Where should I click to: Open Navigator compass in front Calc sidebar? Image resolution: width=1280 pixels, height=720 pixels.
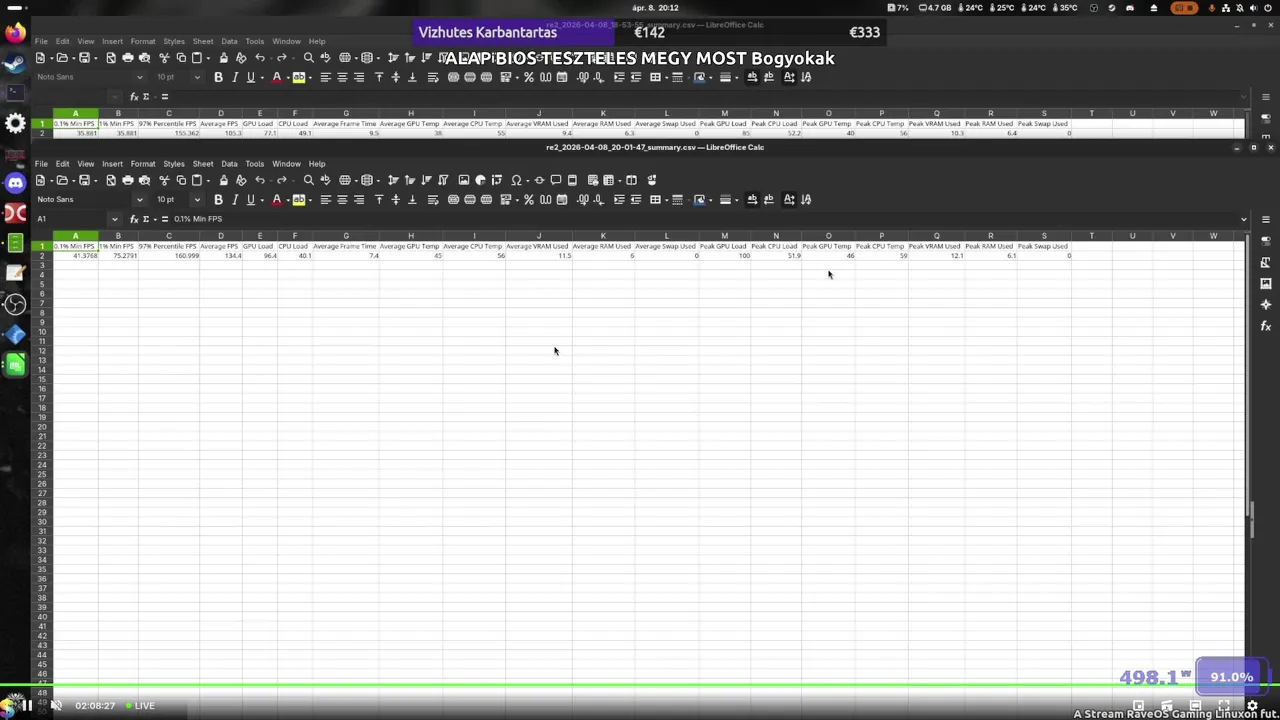[x=1266, y=304]
